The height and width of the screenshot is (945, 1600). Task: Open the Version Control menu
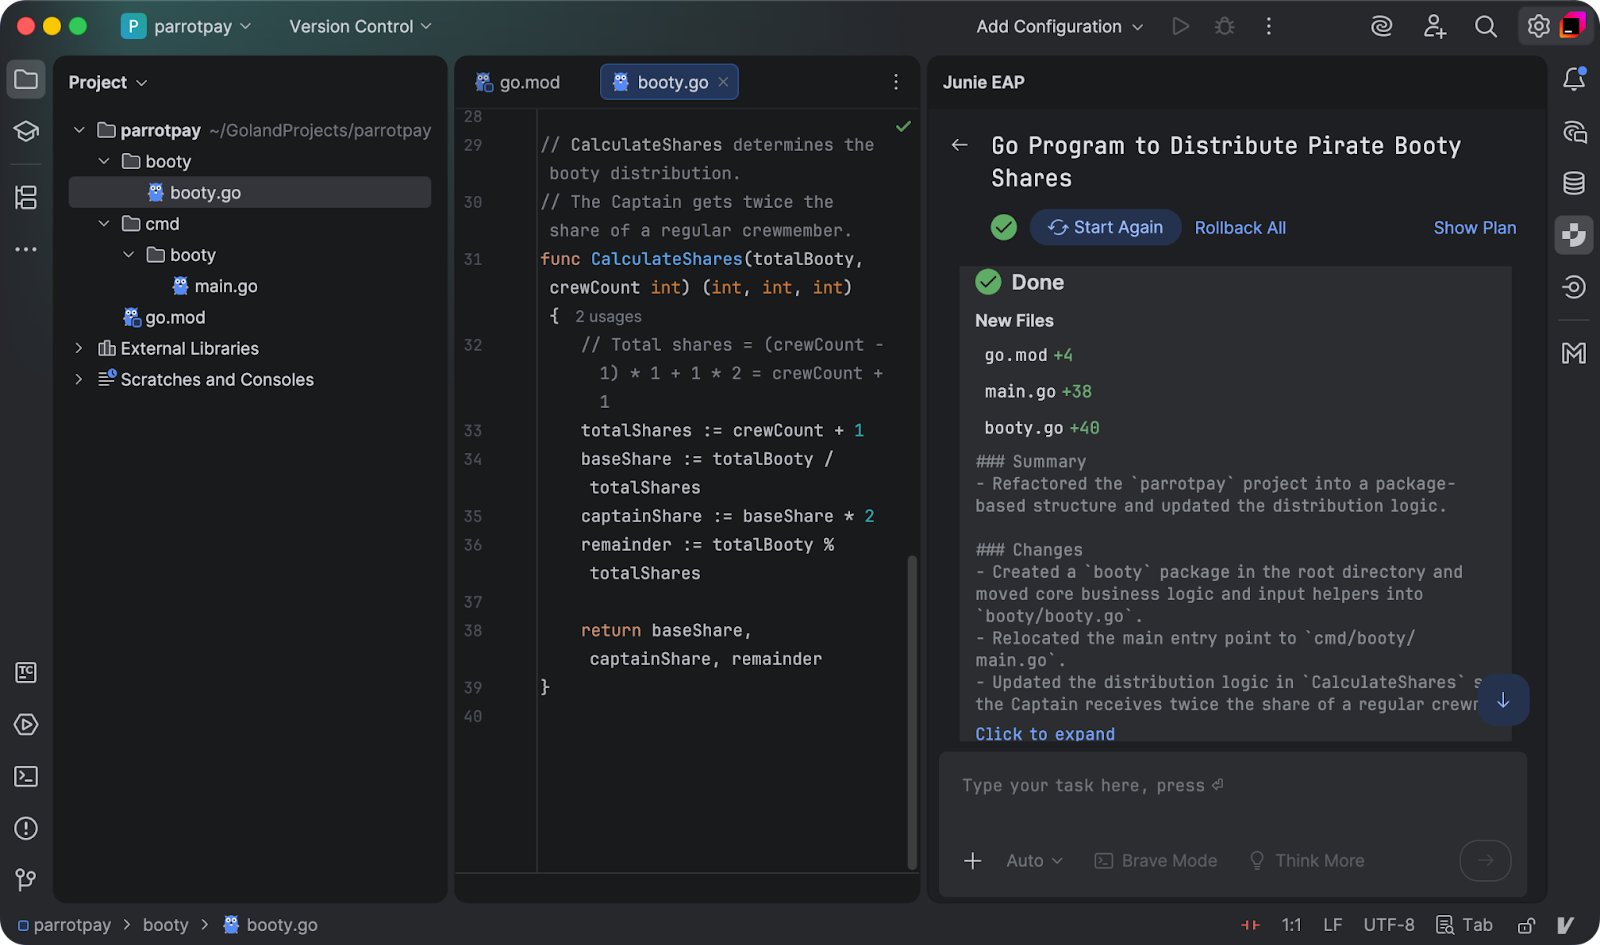tap(360, 27)
